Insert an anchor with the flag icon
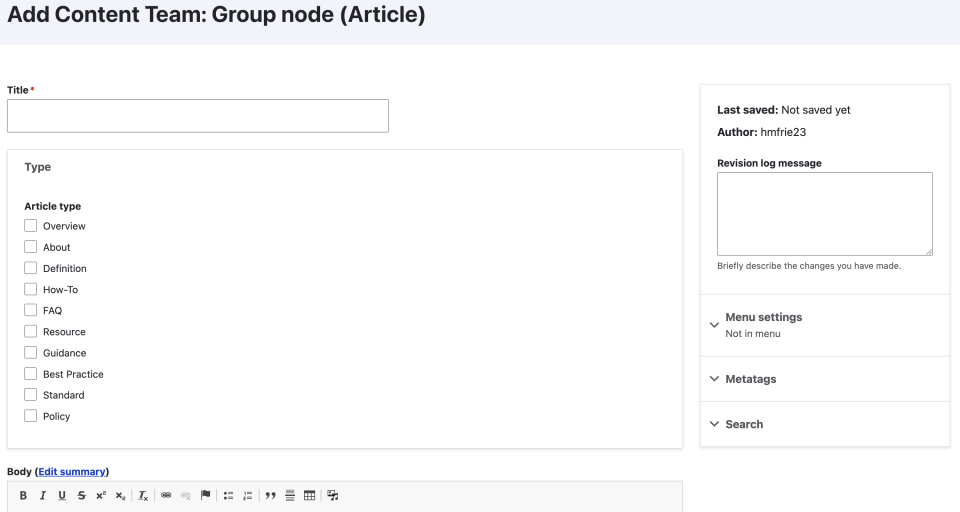Screen dimensions: 960x512 pos(206,495)
